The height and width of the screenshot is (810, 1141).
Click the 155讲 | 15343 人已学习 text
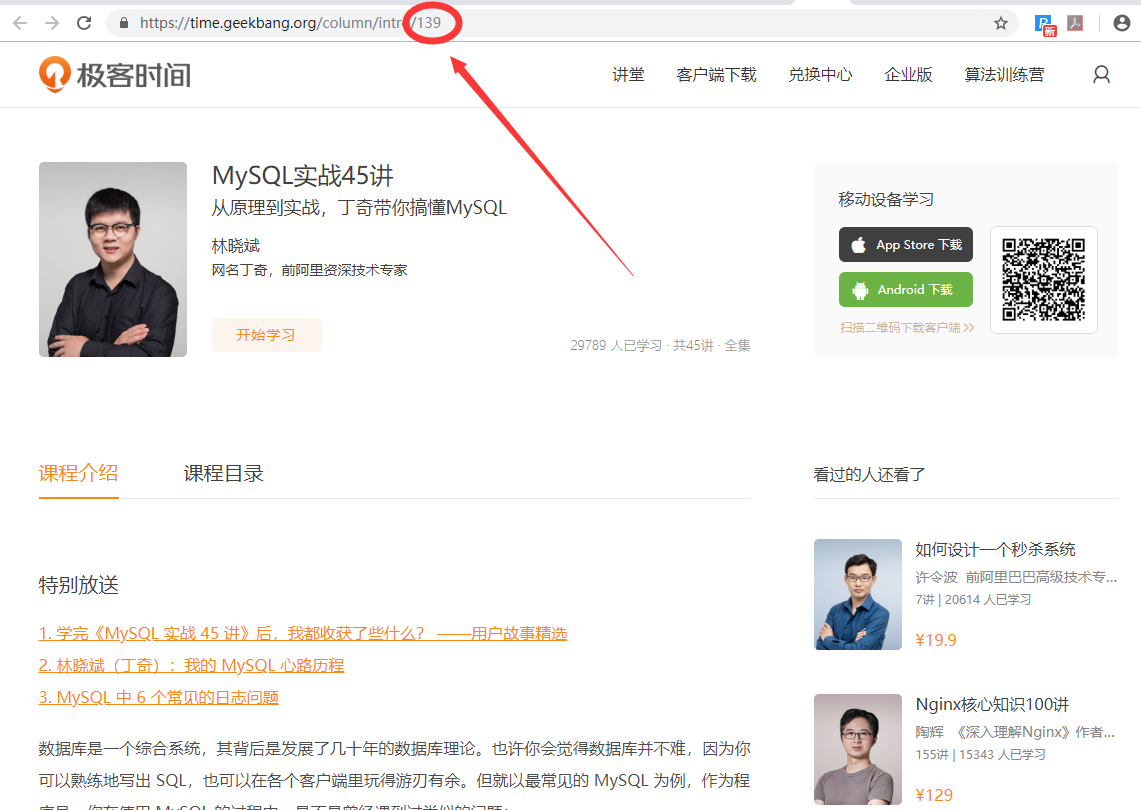pyautogui.click(x=980, y=755)
